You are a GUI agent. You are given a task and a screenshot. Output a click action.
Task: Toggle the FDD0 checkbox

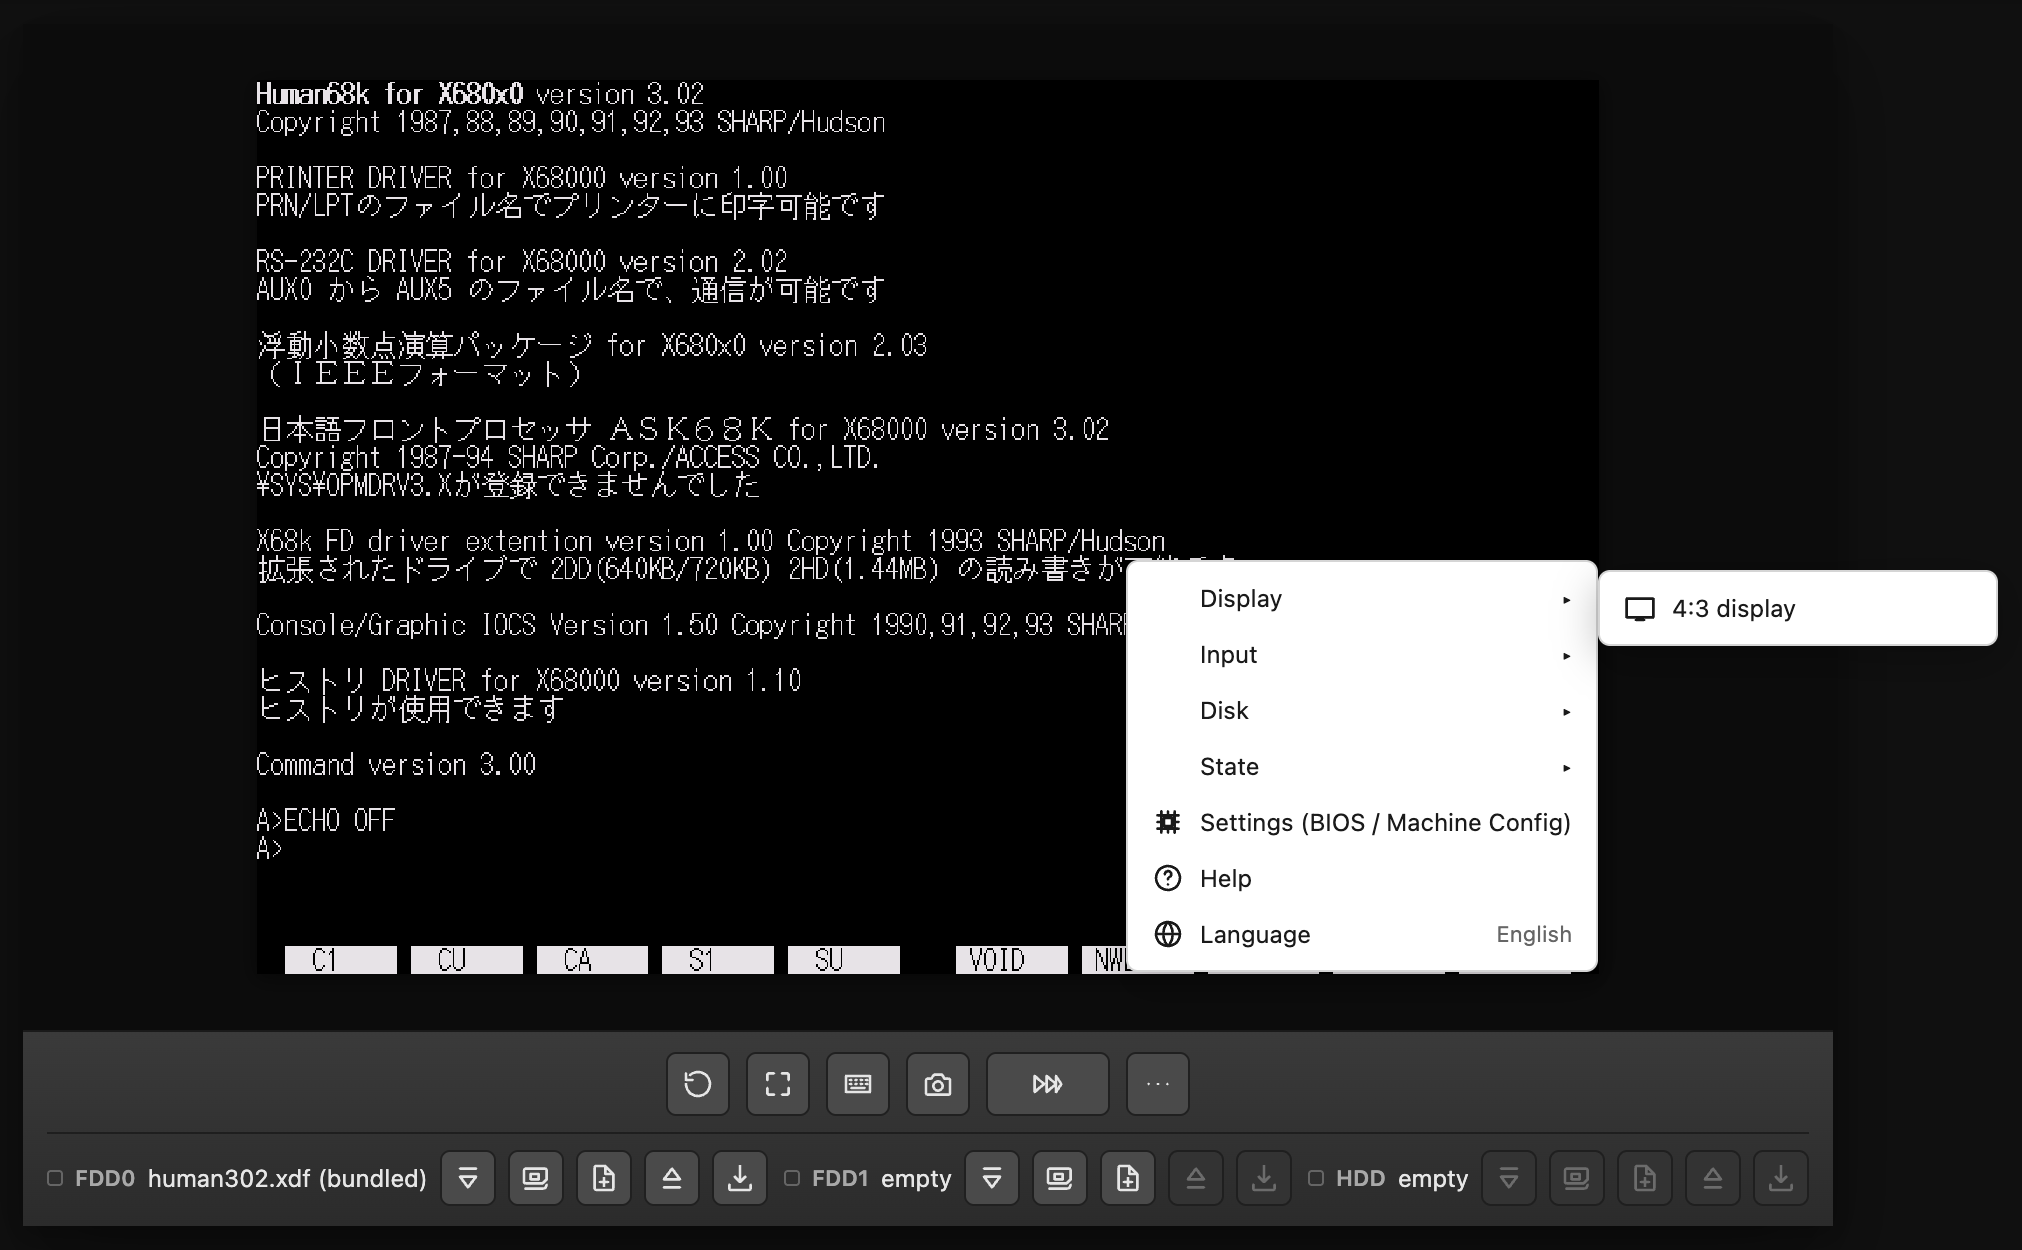pos(55,1178)
